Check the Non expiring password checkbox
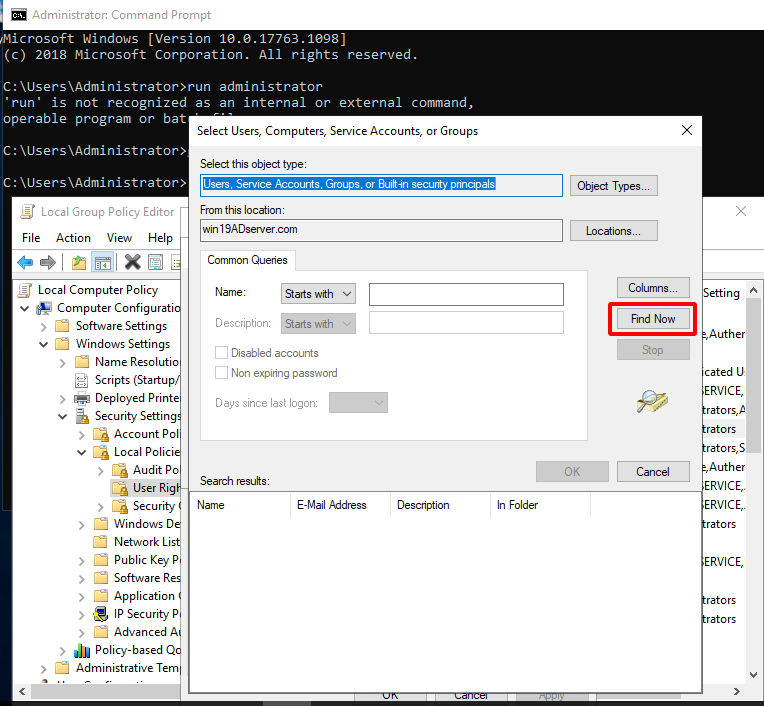This screenshot has width=764, height=706. pyautogui.click(x=222, y=373)
